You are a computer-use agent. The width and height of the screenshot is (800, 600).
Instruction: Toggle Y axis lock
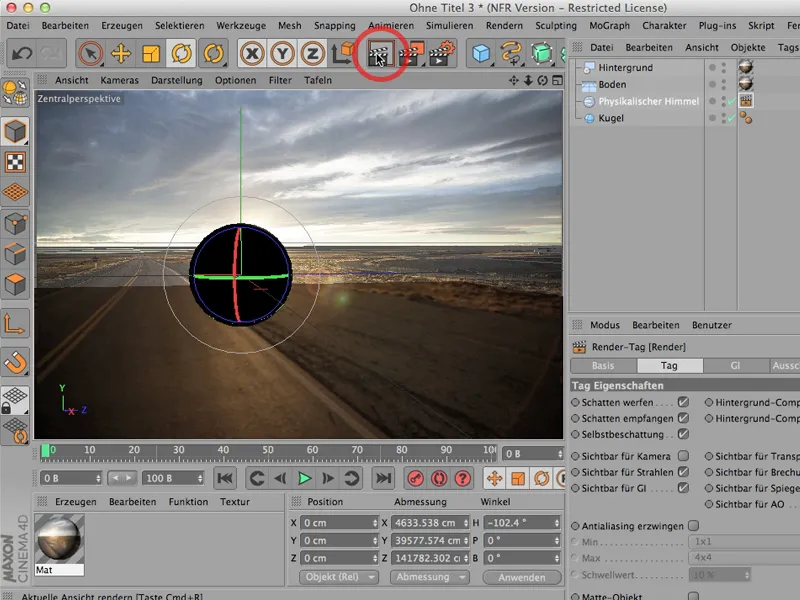(282, 54)
